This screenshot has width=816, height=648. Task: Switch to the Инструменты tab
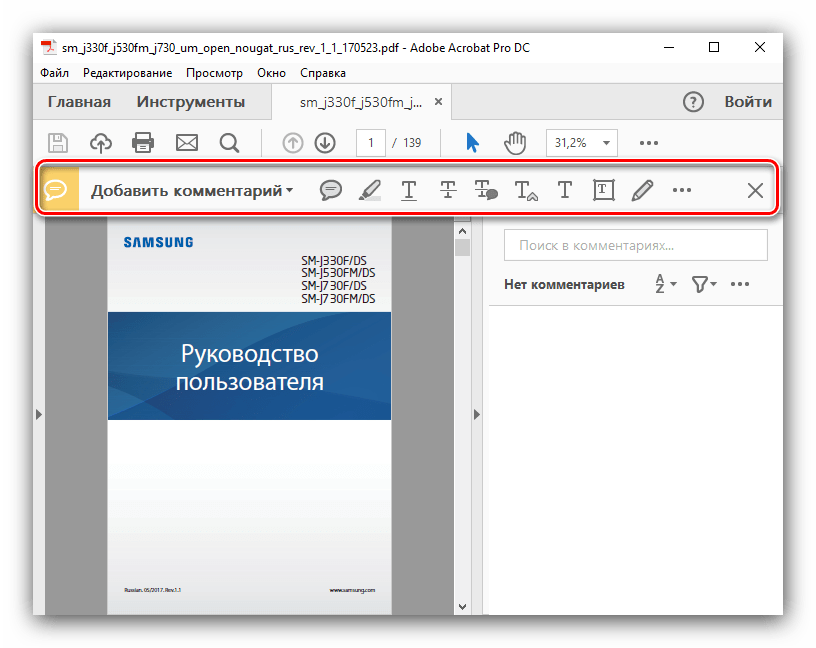(x=191, y=102)
